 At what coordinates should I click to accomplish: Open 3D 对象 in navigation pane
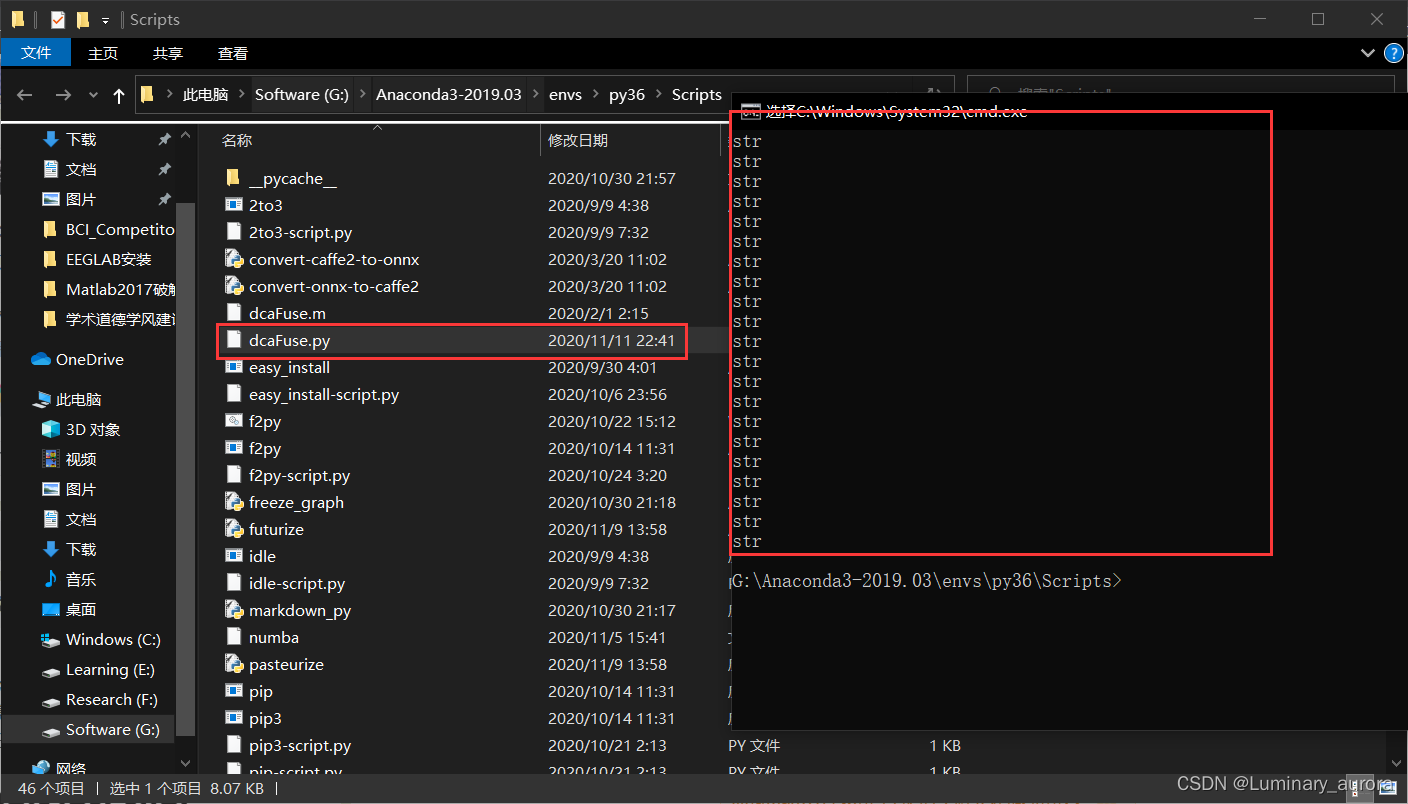(93, 430)
